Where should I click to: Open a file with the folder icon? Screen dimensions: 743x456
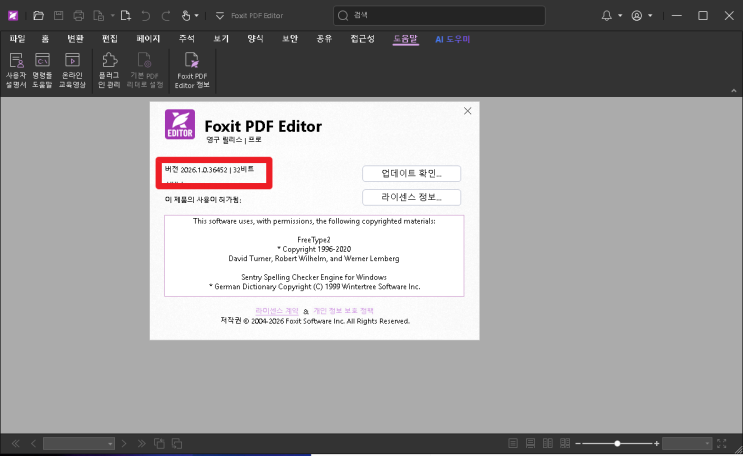(x=38, y=16)
